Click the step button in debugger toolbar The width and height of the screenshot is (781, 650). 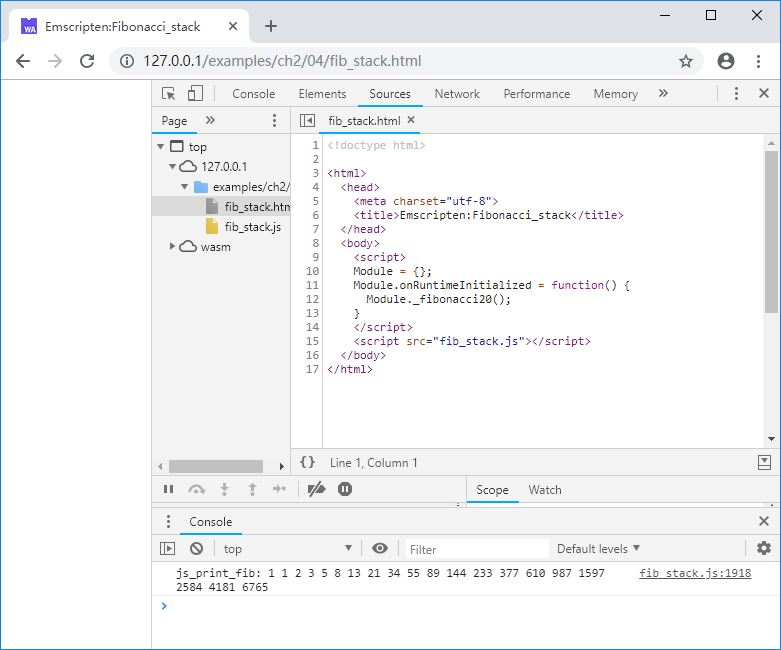tap(279, 489)
